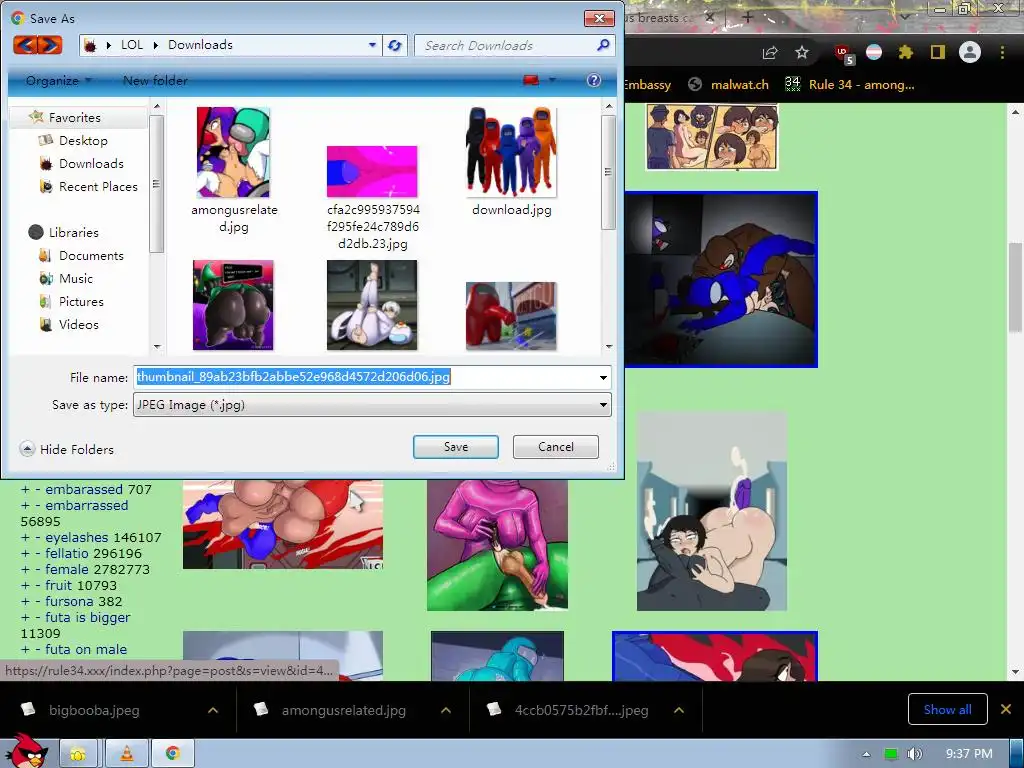Image resolution: width=1024 pixels, height=768 pixels.
Task: Close the downloads bar with the X
Action: tap(1006, 709)
